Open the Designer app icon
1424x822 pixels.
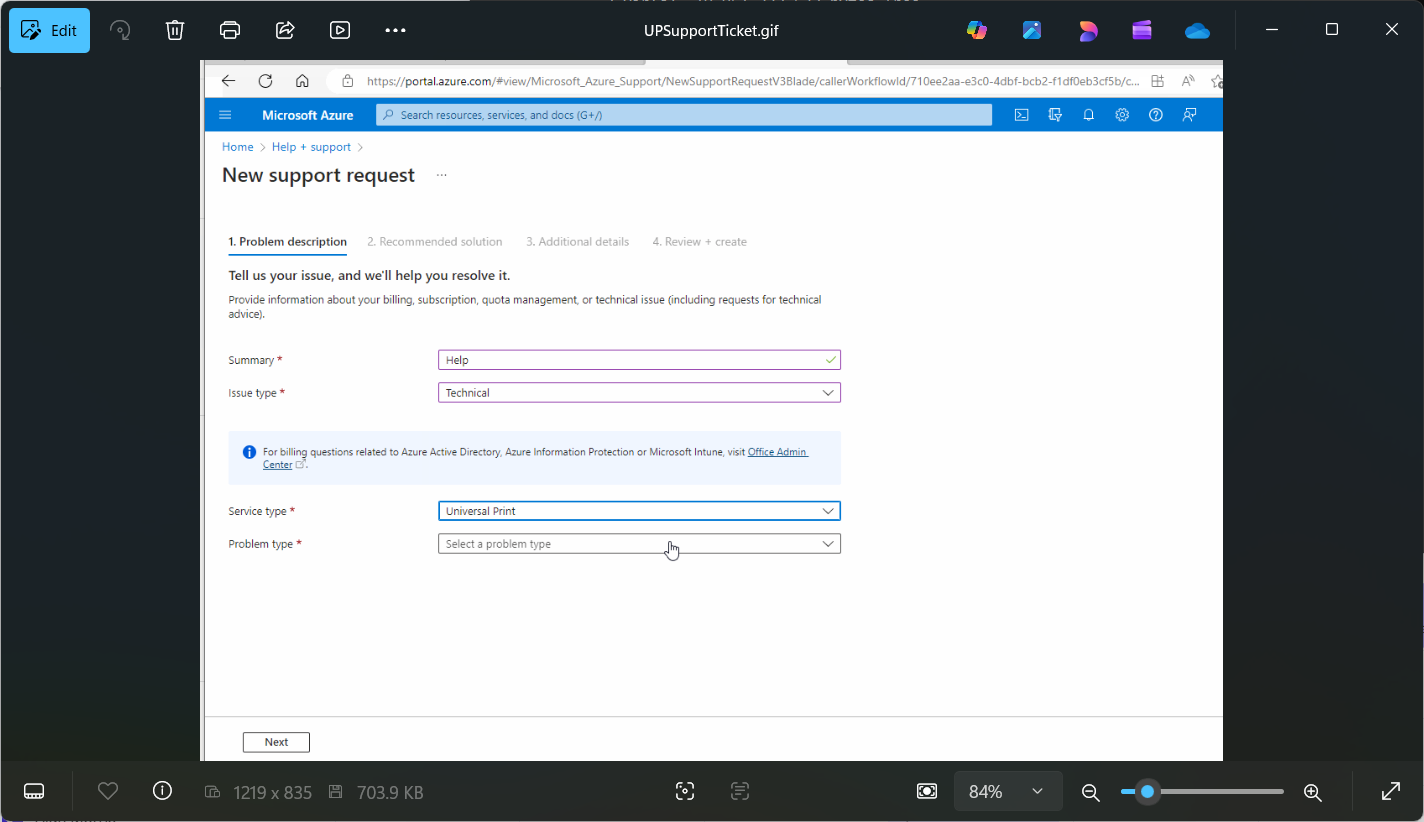1032,30
